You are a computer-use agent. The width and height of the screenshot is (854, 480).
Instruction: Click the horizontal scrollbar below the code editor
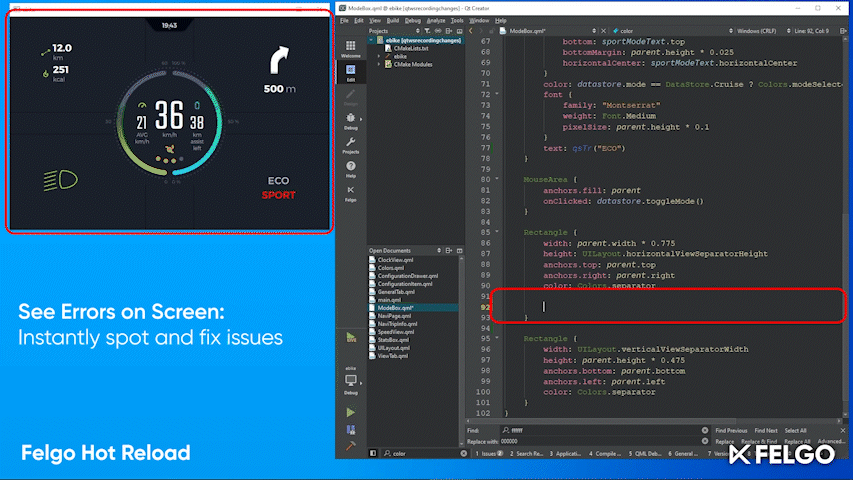coord(650,421)
